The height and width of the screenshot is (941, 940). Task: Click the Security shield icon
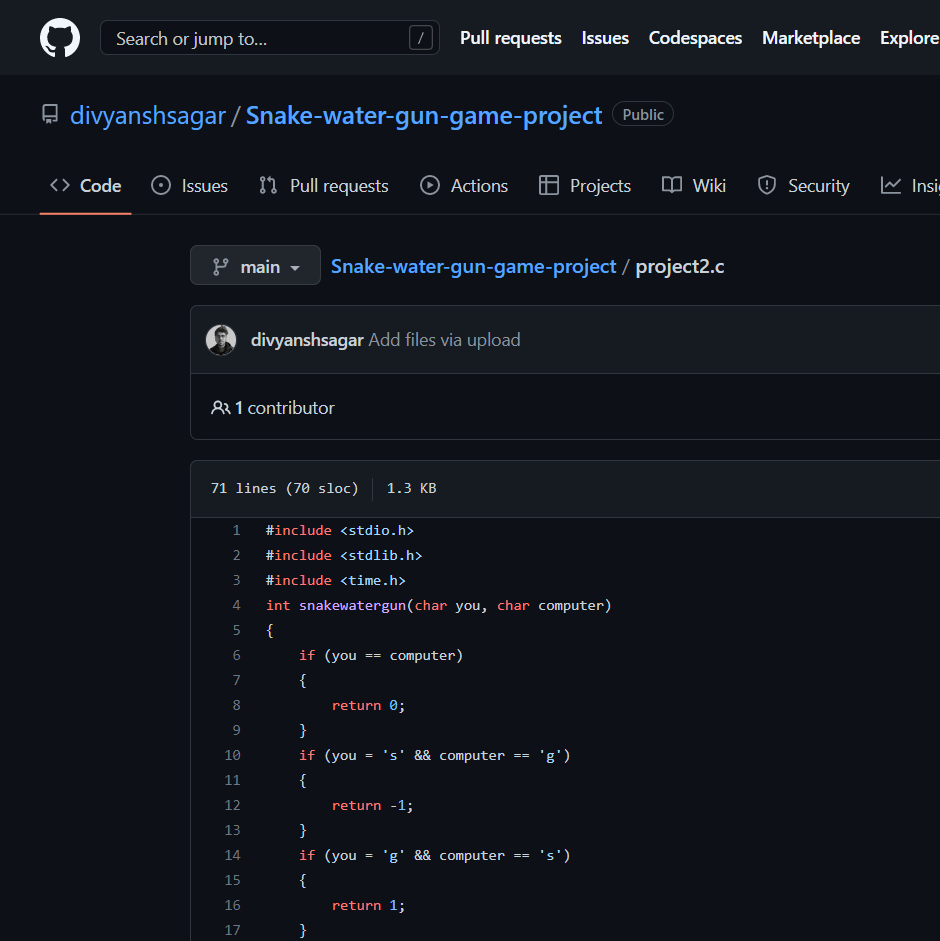point(767,185)
